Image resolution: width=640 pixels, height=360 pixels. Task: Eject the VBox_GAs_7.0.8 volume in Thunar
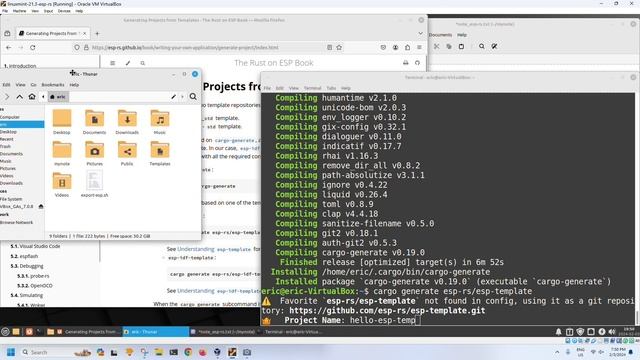coord(41,207)
